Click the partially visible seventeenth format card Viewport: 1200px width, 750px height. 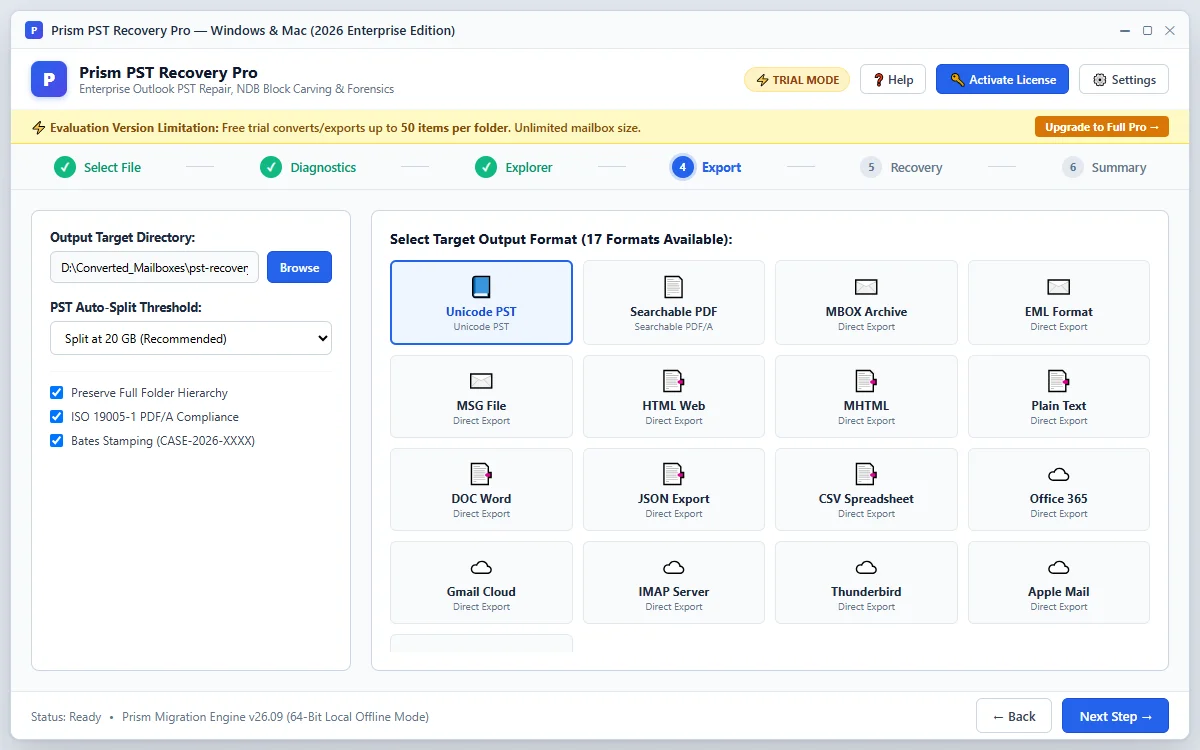(481, 643)
